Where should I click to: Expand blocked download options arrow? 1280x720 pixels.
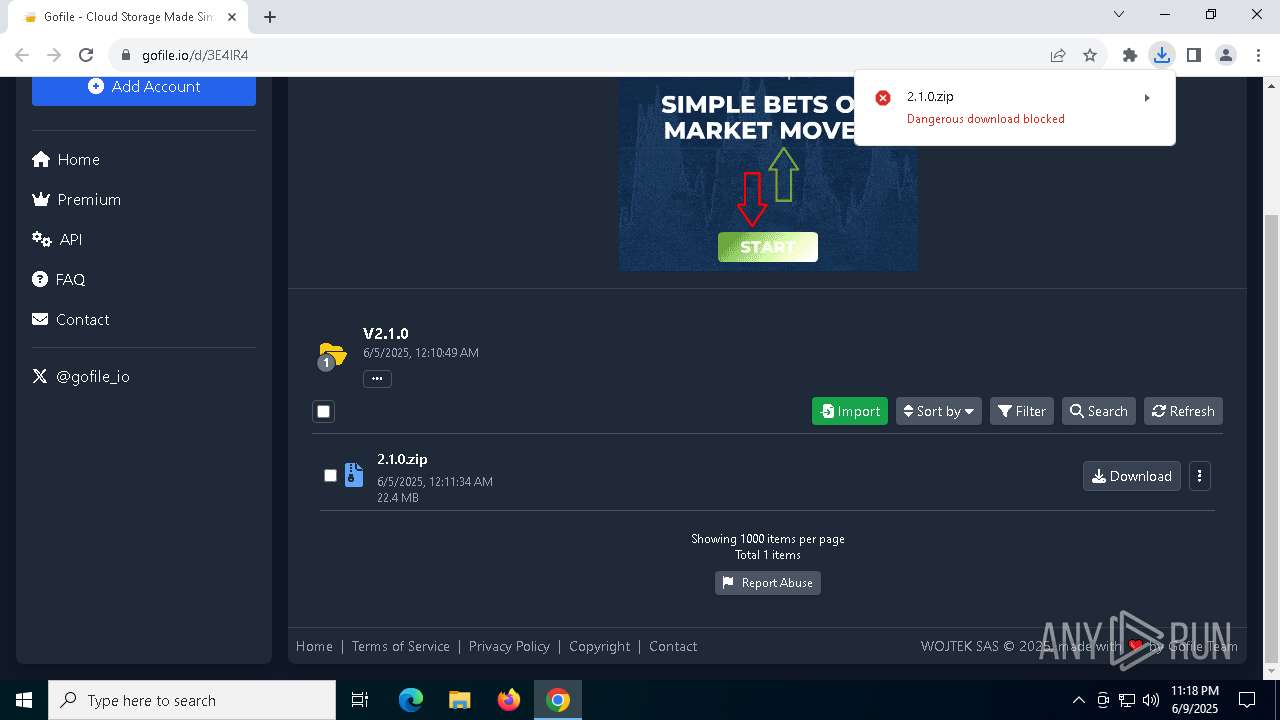1147,98
